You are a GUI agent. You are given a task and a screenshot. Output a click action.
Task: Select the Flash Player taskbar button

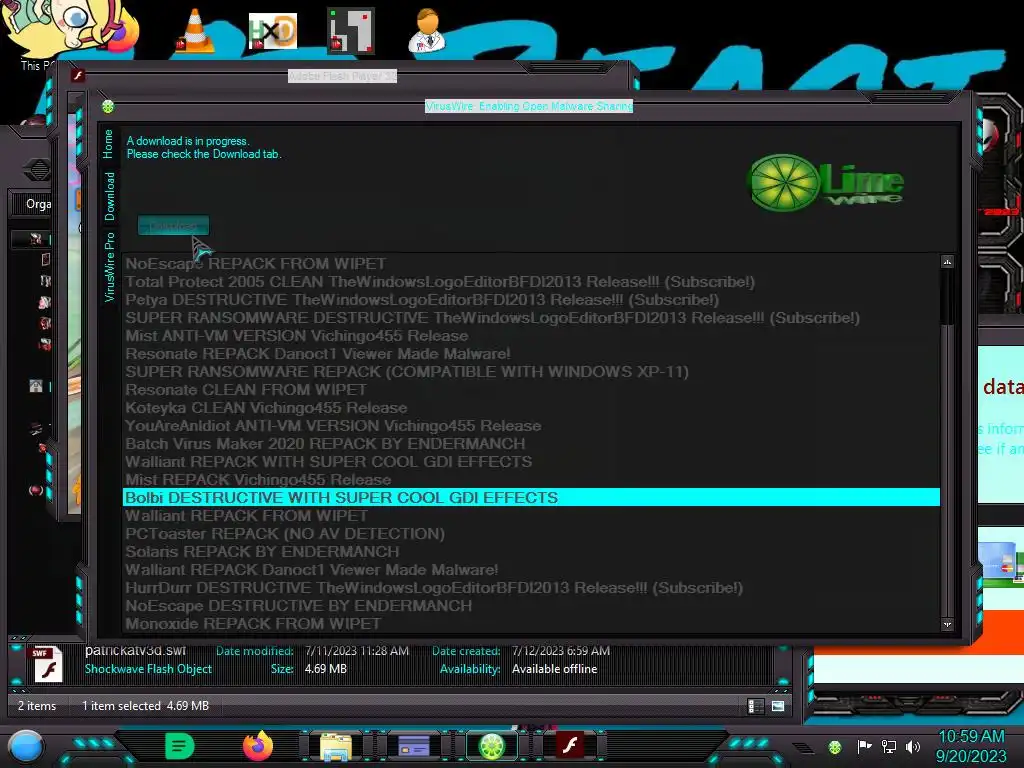(x=569, y=746)
